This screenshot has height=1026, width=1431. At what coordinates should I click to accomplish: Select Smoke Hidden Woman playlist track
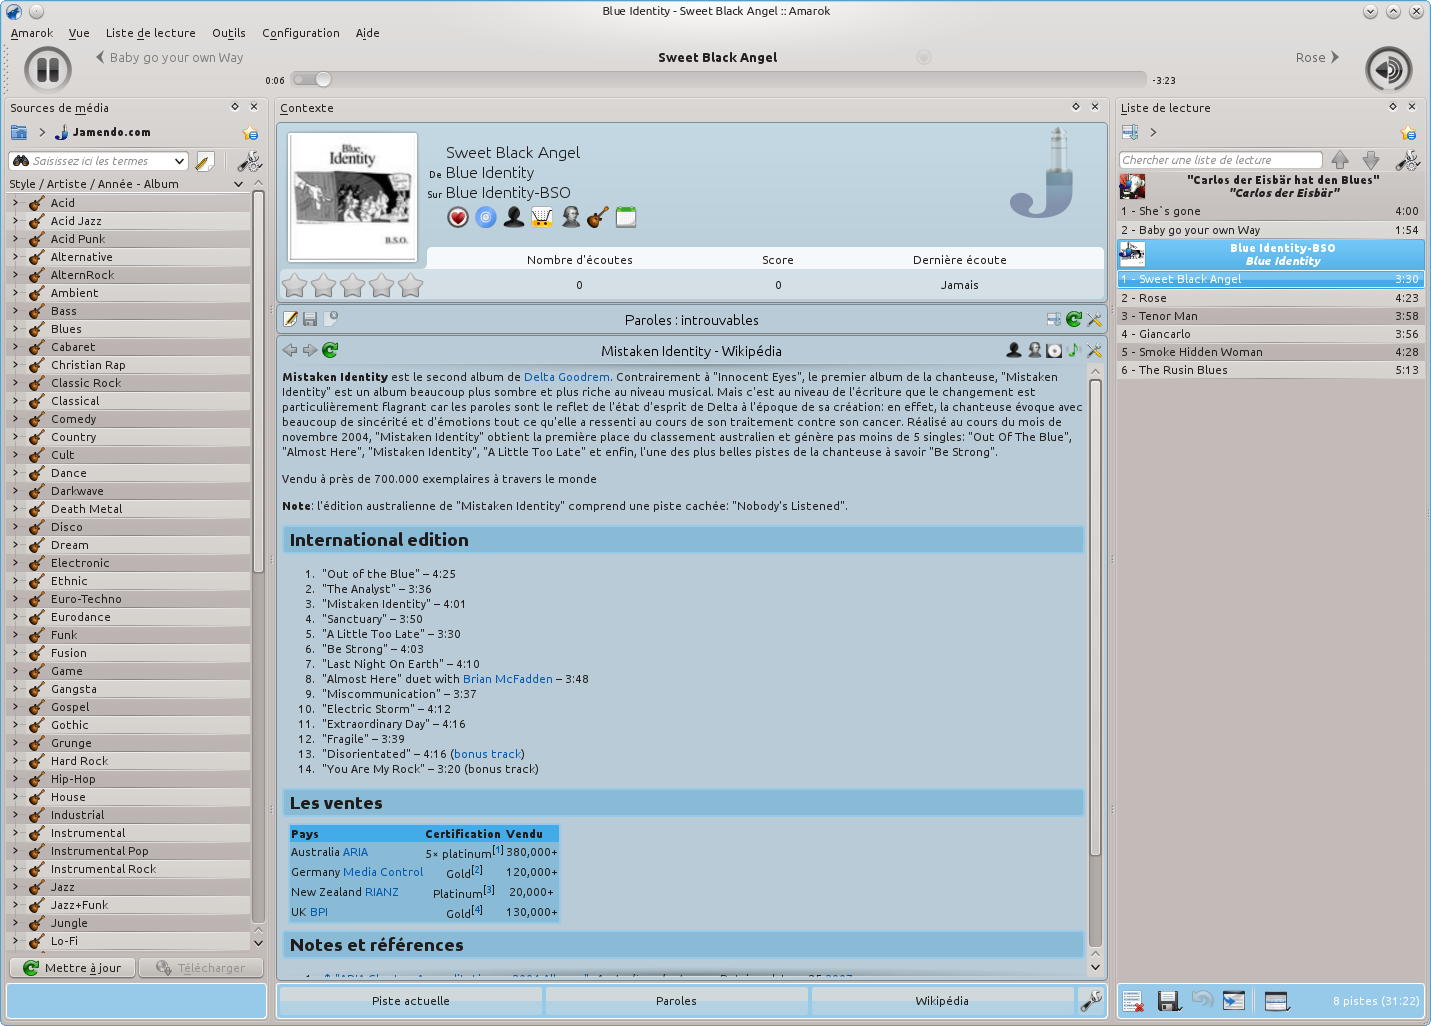point(1270,352)
